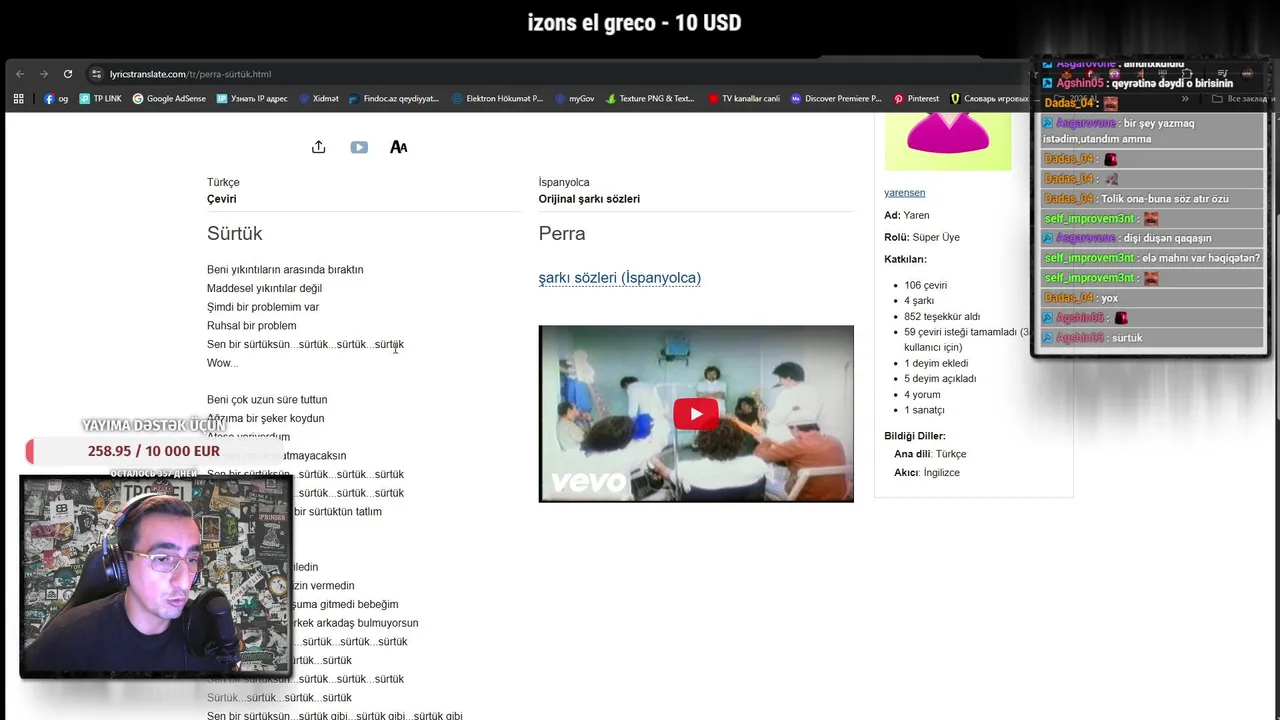Open the Узнать IP адрес bookmark
Screen dimensions: 1280x720
coord(251,99)
